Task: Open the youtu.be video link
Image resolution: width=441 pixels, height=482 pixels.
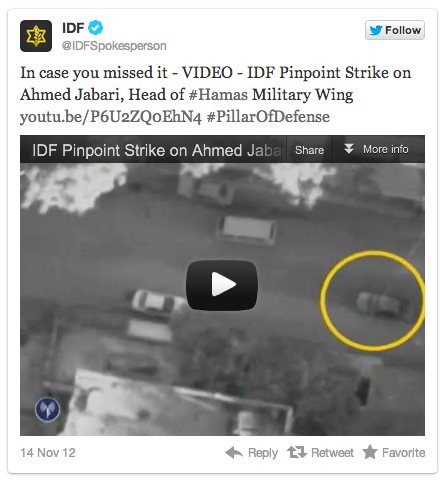Action: click(x=111, y=117)
